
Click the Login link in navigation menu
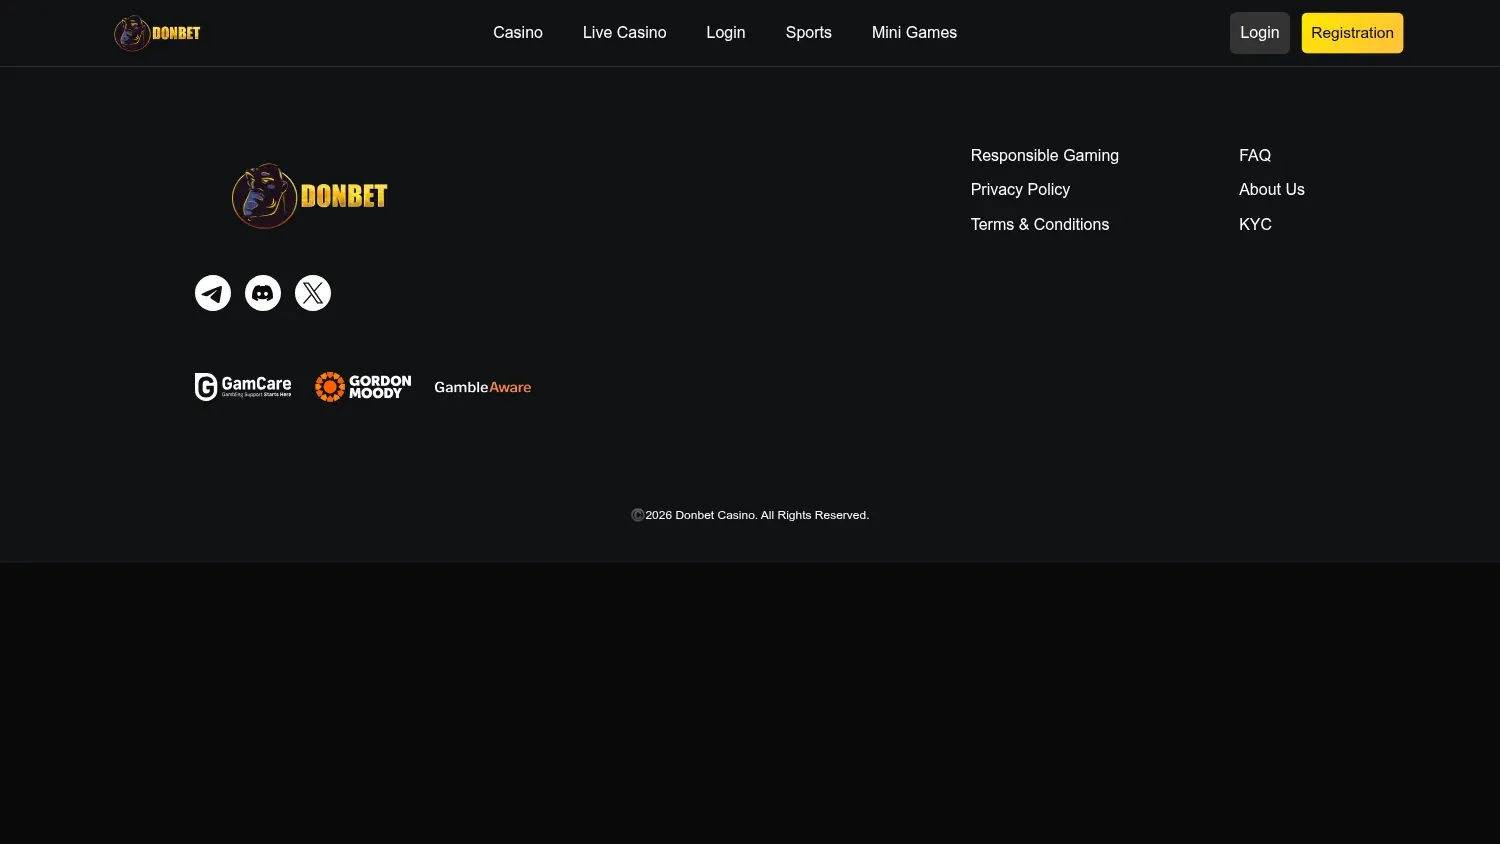[x=726, y=33]
